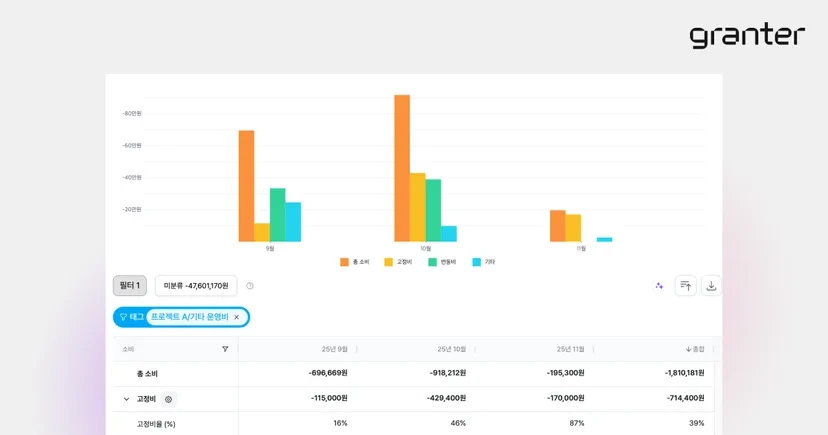Viewport: 828px width, 435px height.
Task: Click the 16% ratio cell
Action: [x=341, y=423]
